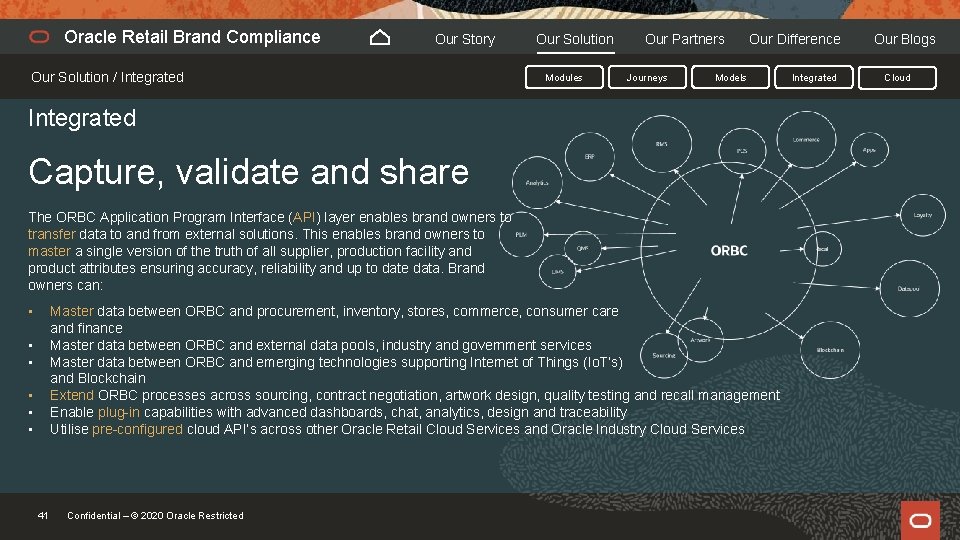Select the Journeys button
Image resolution: width=960 pixels, height=540 pixels.
[x=647, y=78]
